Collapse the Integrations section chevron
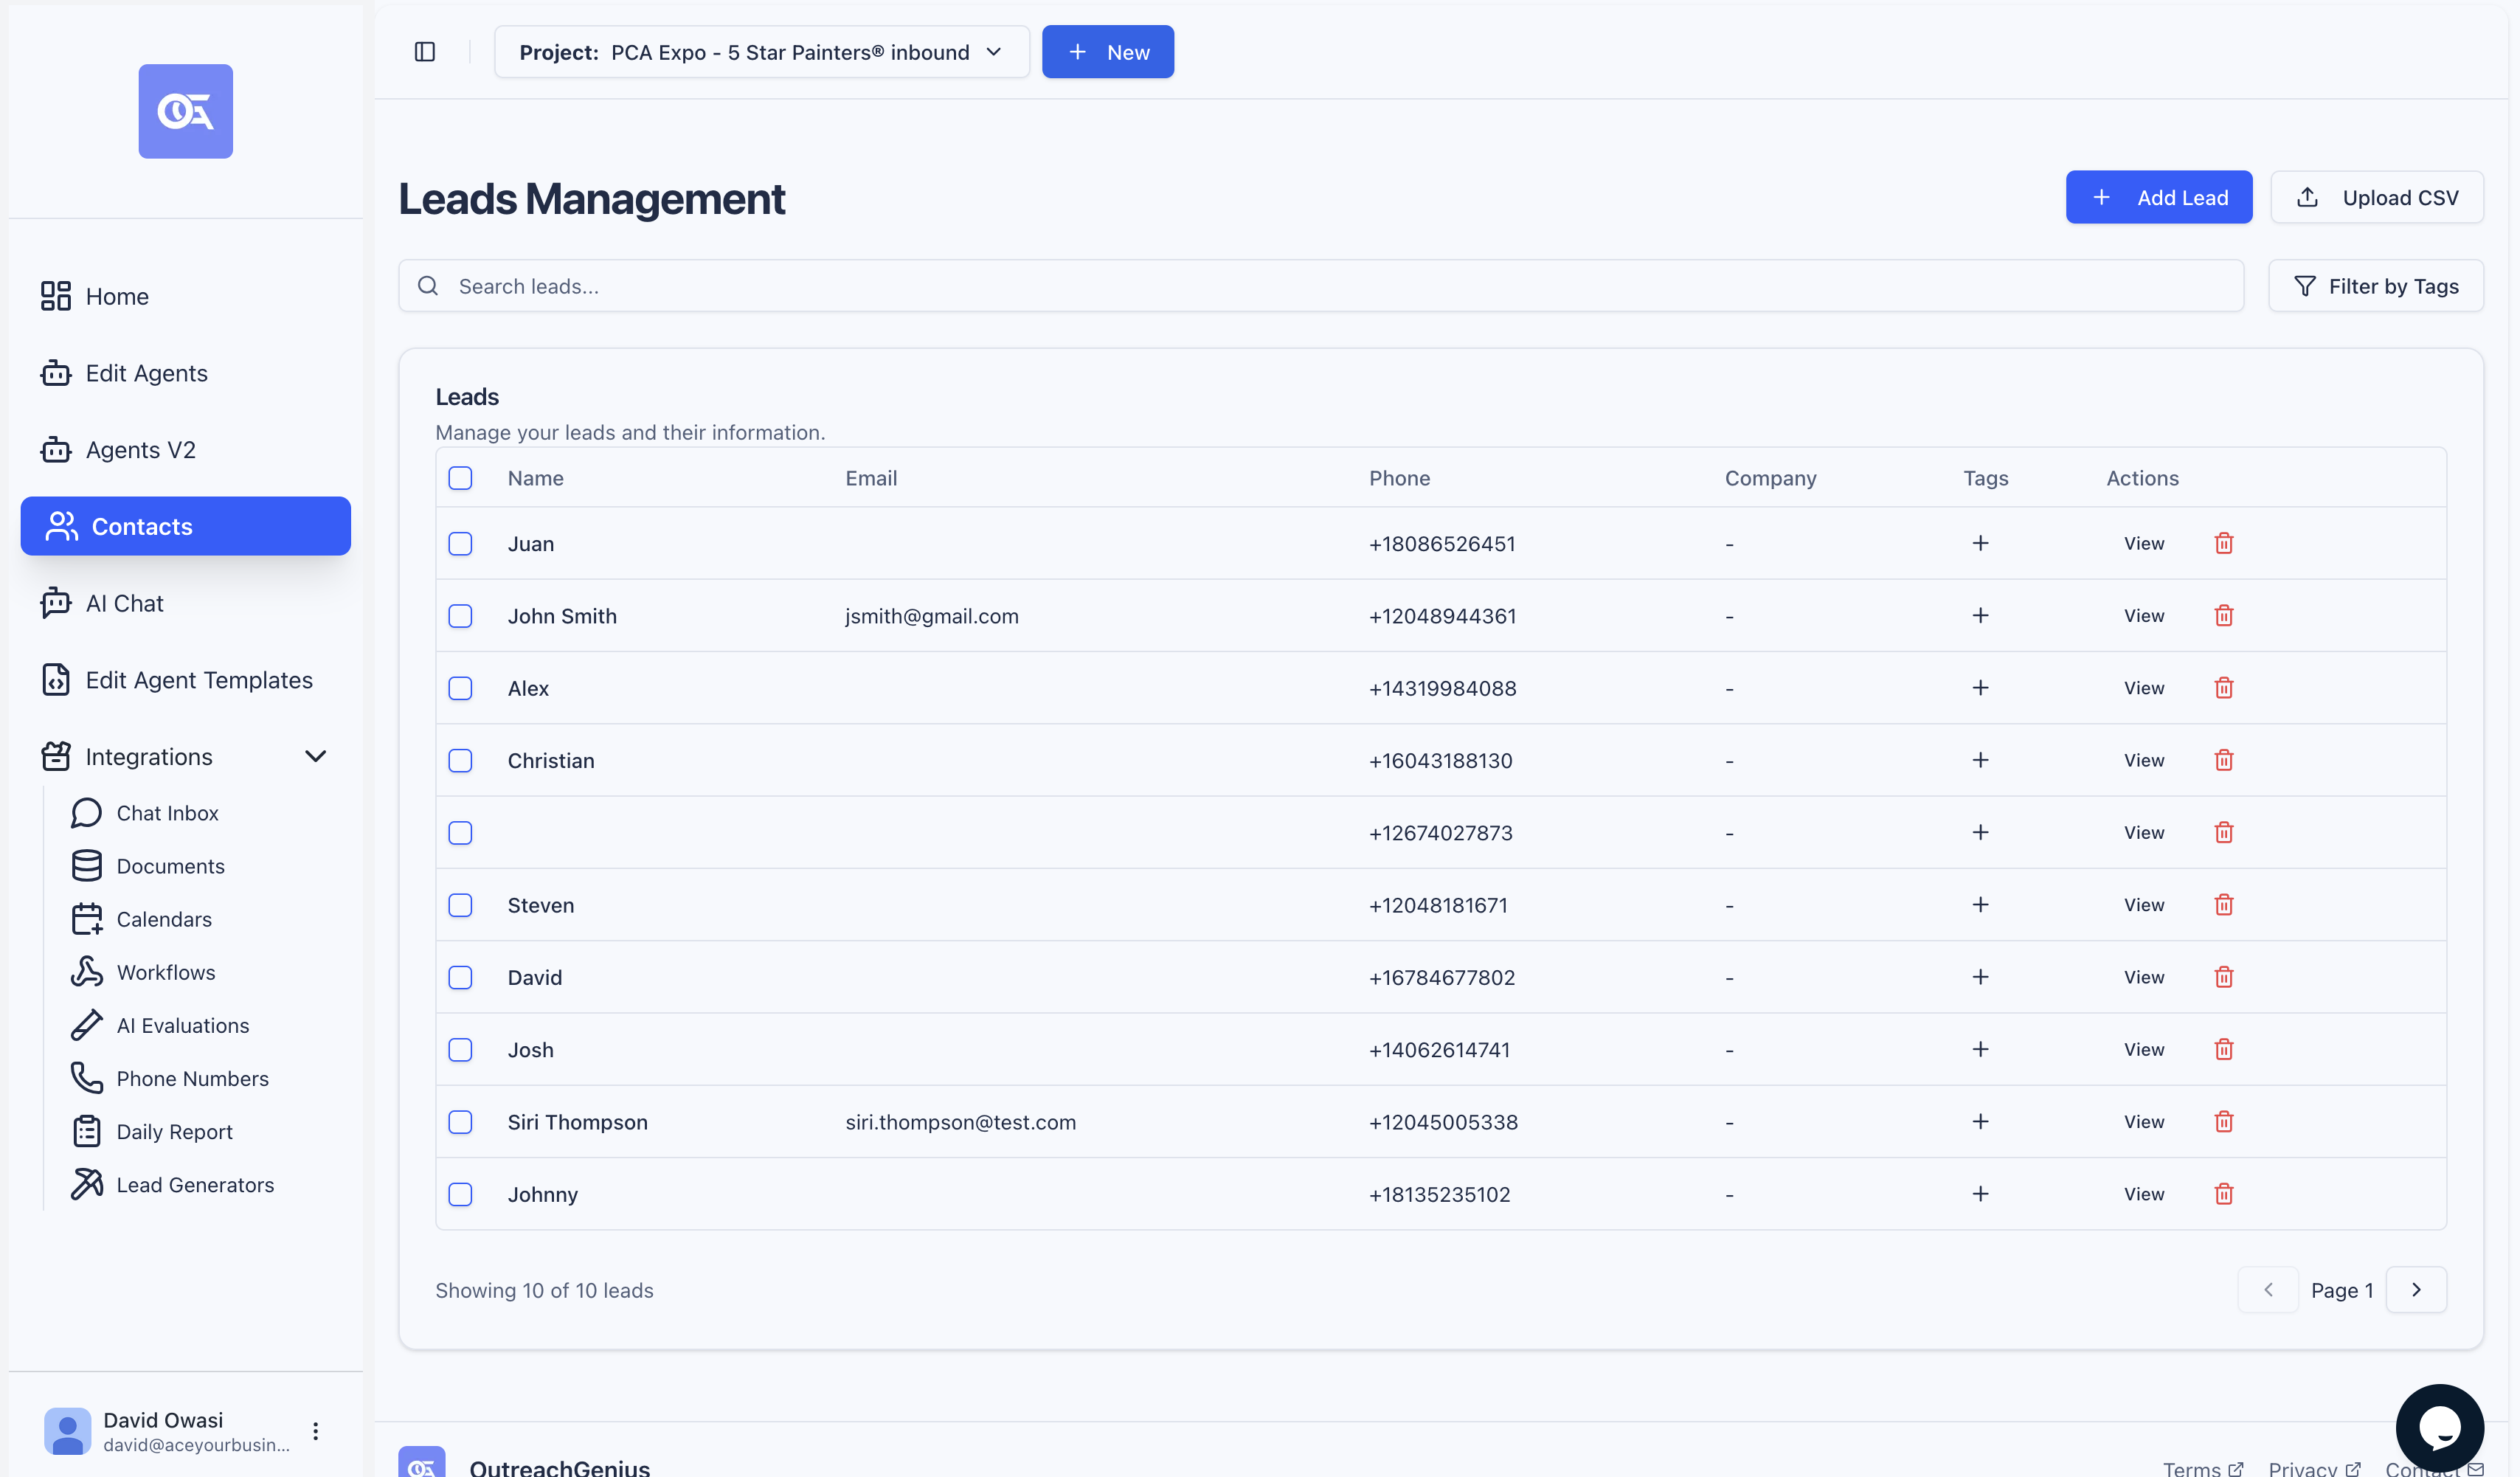Image resolution: width=2520 pixels, height=1477 pixels. click(315, 757)
